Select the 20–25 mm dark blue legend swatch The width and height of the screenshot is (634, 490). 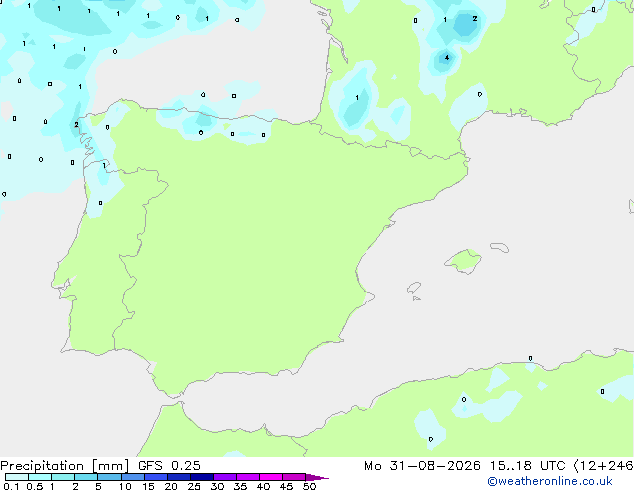179,477
